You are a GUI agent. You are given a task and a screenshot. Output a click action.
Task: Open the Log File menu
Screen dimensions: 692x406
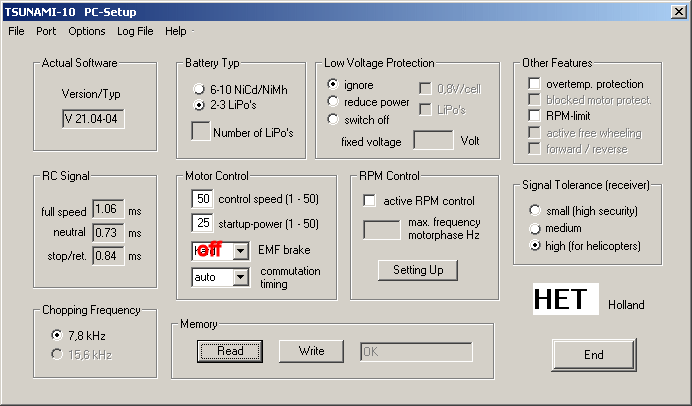(x=135, y=31)
